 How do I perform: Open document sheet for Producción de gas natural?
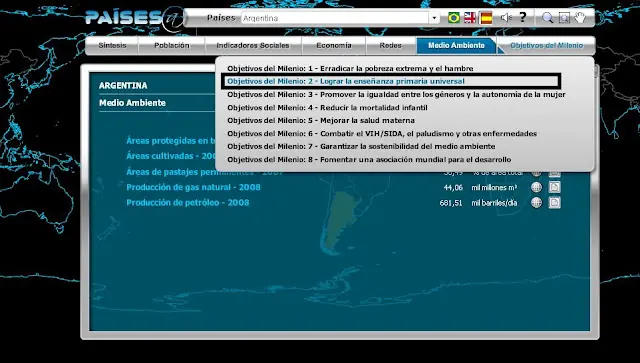(x=554, y=187)
